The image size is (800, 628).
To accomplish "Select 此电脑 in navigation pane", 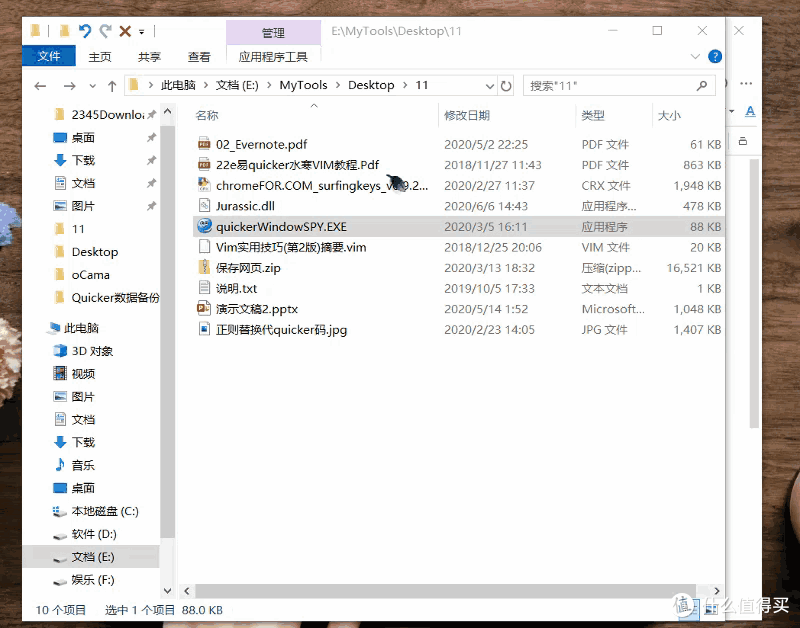I will [81, 328].
